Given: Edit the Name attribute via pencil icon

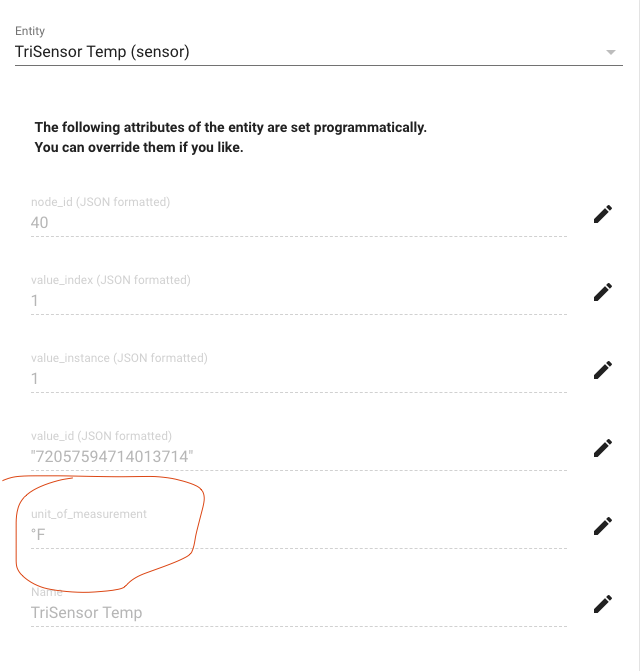Looking at the screenshot, I should 603,604.
